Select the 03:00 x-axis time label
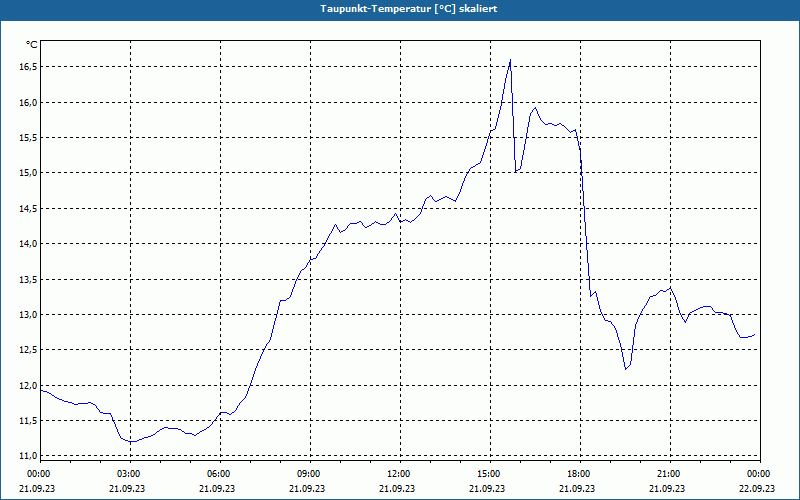Viewport: 800px width, 500px height. [x=128, y=474]
